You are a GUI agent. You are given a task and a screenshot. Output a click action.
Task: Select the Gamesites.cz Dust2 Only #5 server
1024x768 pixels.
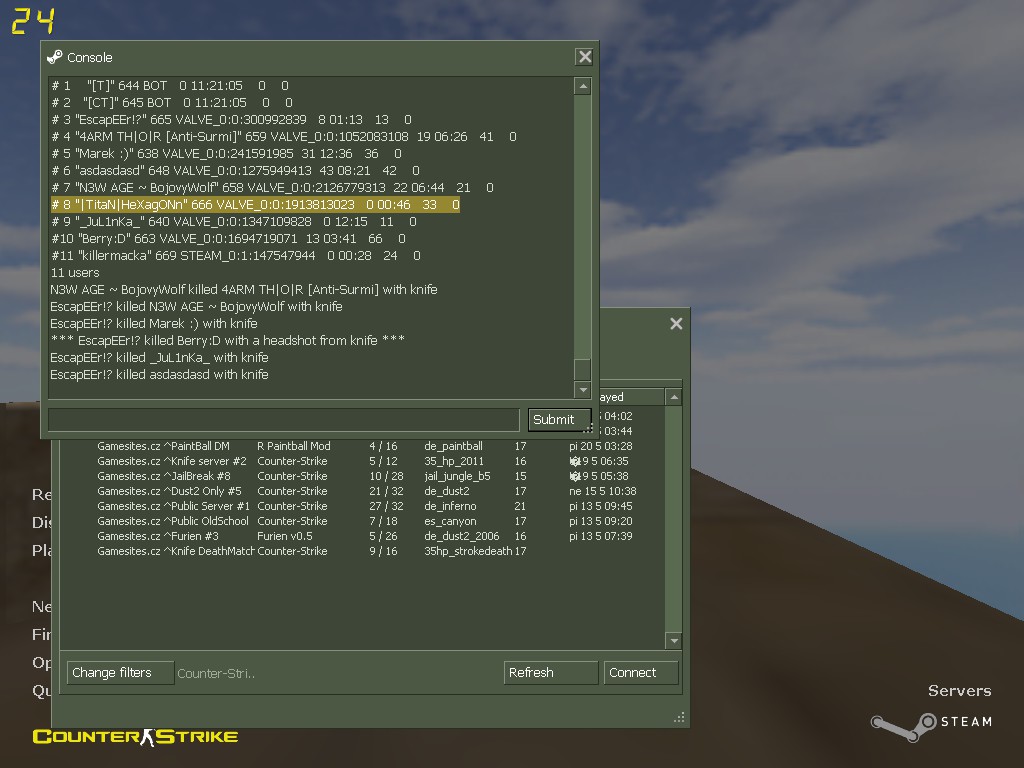[366, 491]
